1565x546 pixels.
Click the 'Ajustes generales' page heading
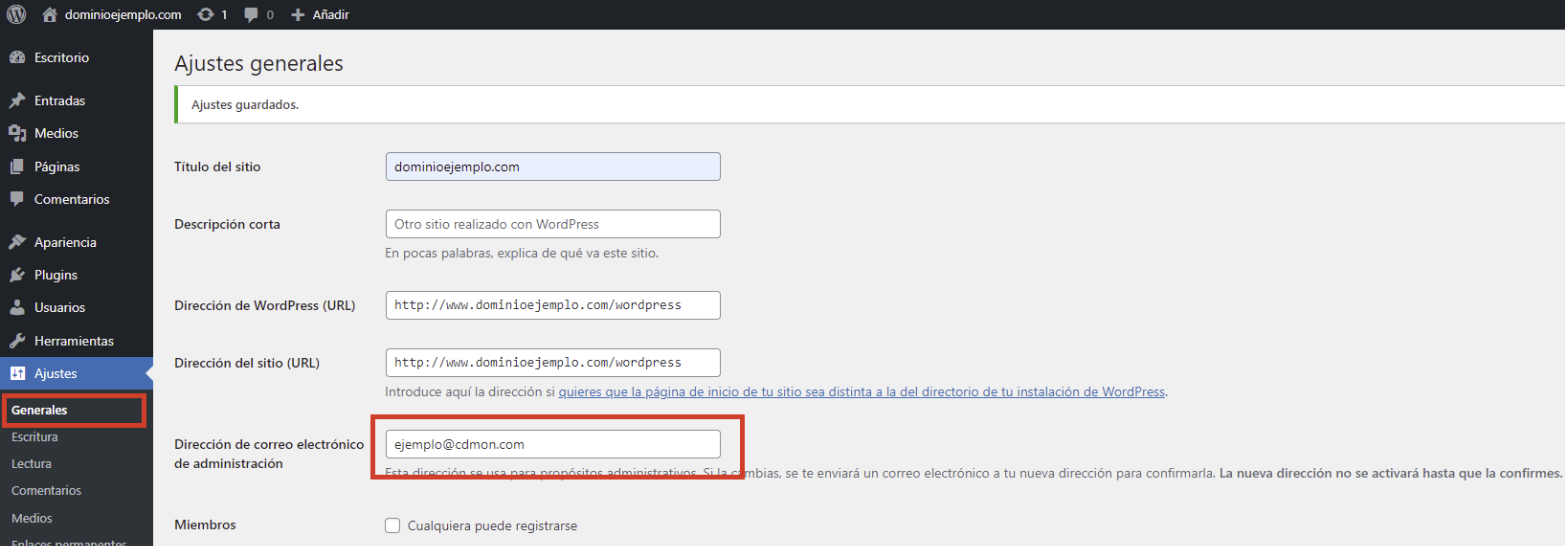pos(259,63)
